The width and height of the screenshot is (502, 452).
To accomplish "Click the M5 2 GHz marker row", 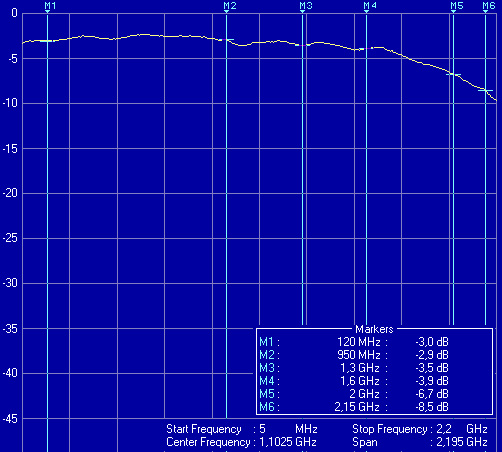I will coord(354,394).
